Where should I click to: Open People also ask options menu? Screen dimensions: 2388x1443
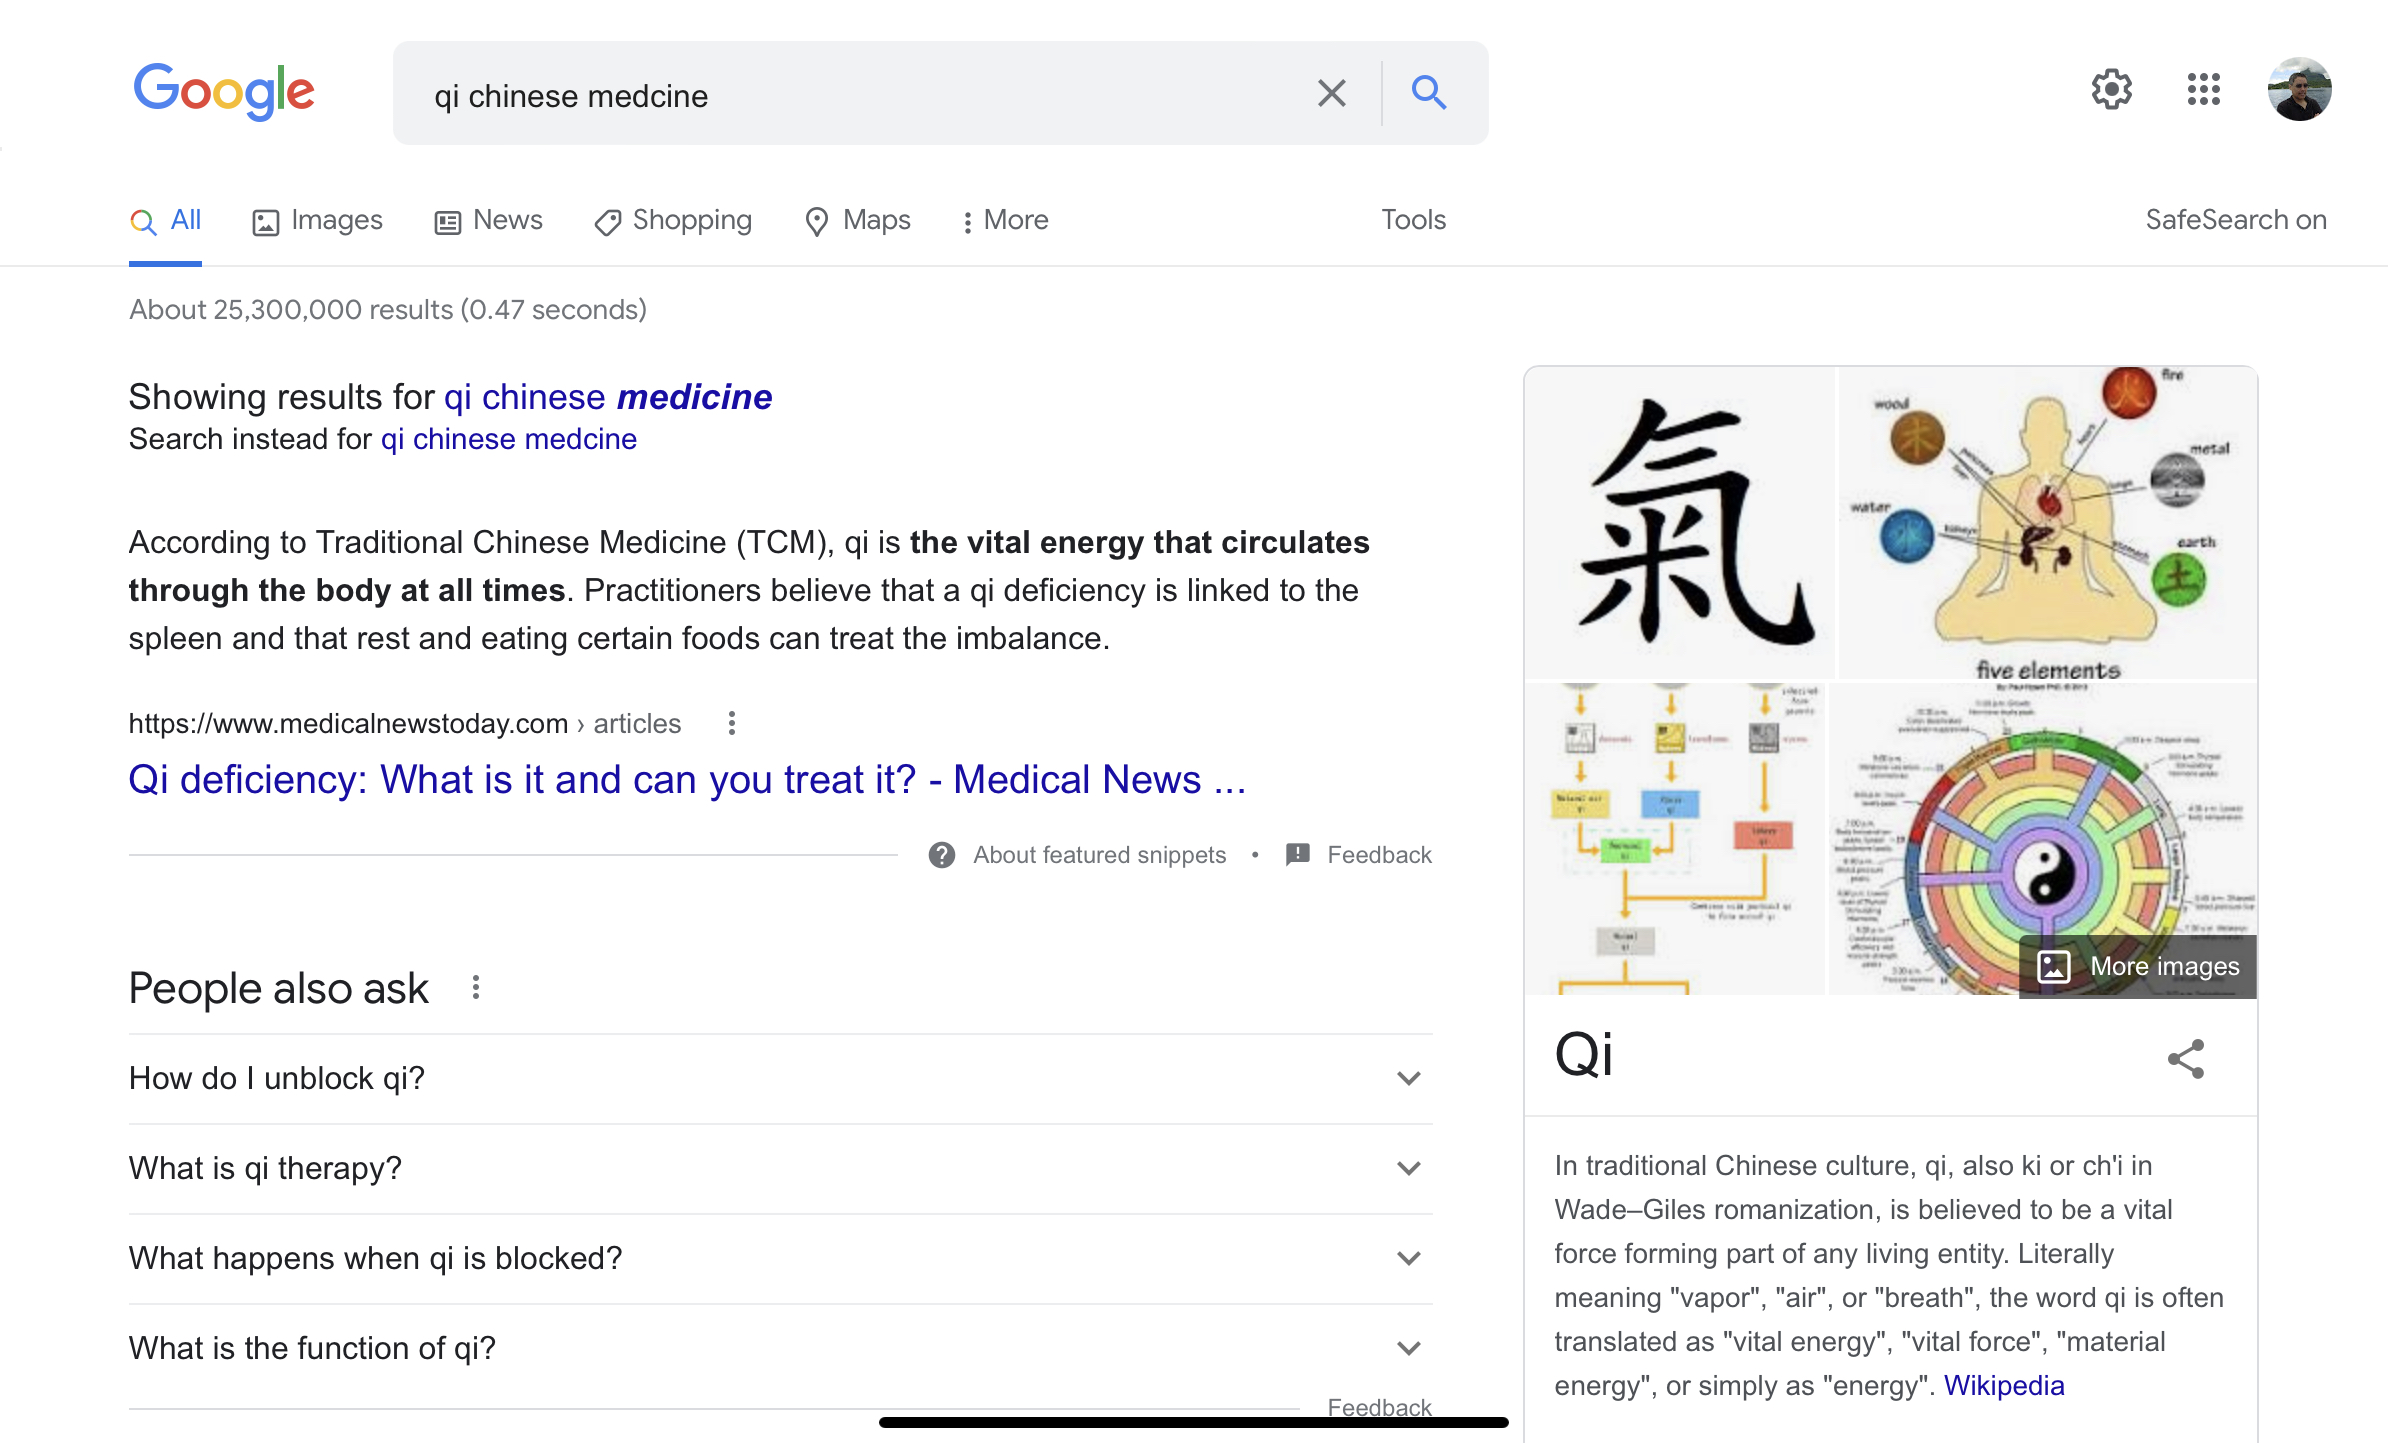476,988
